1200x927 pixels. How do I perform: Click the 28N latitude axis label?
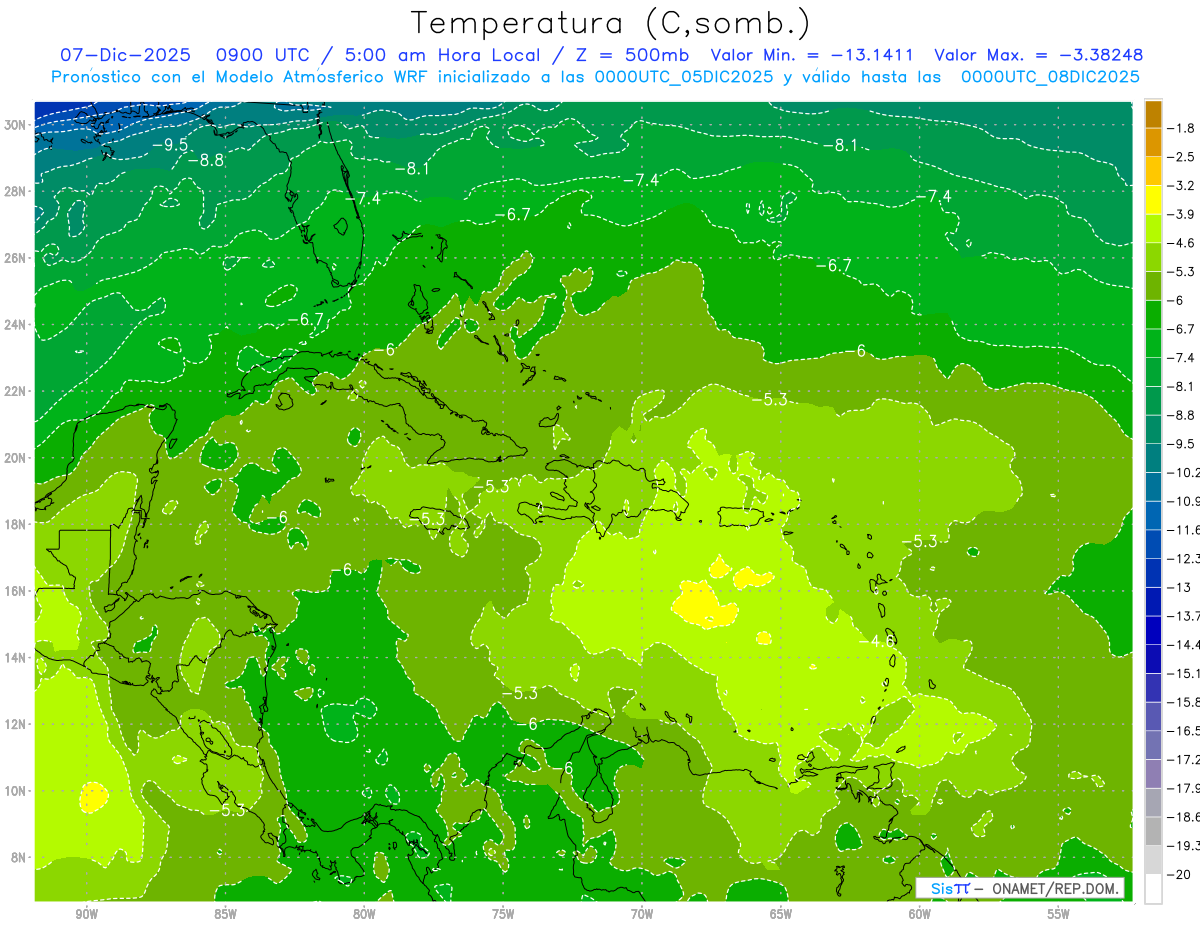[15, 191]
